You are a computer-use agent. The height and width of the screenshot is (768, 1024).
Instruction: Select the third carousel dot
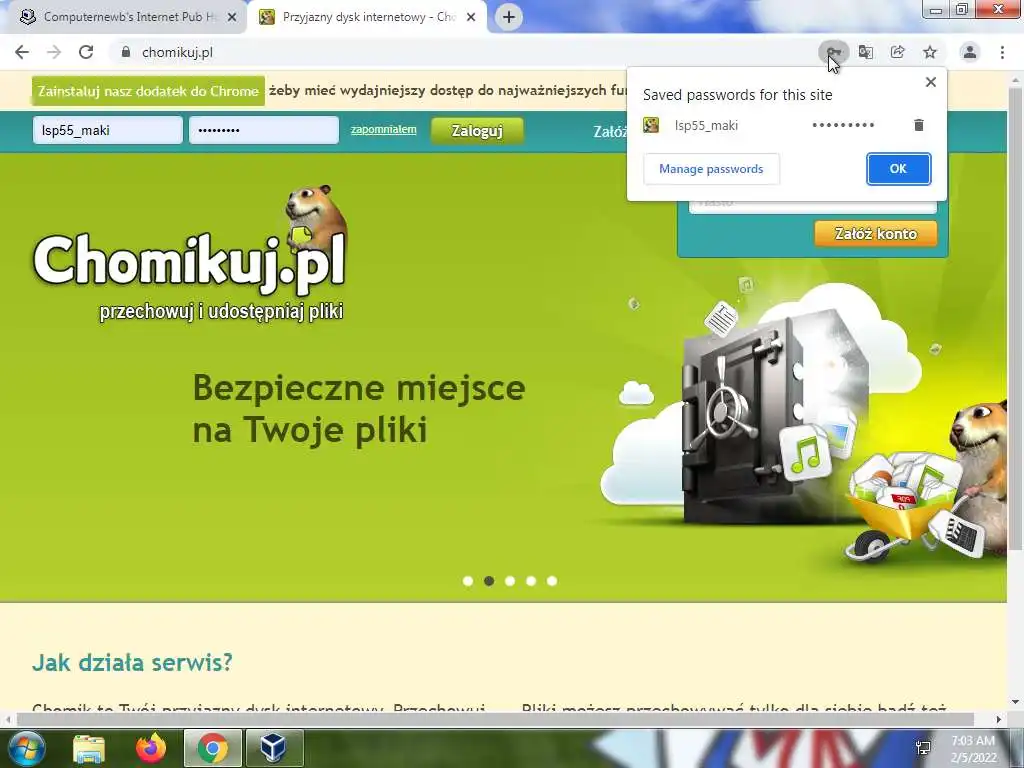click(x=510, y=581)
